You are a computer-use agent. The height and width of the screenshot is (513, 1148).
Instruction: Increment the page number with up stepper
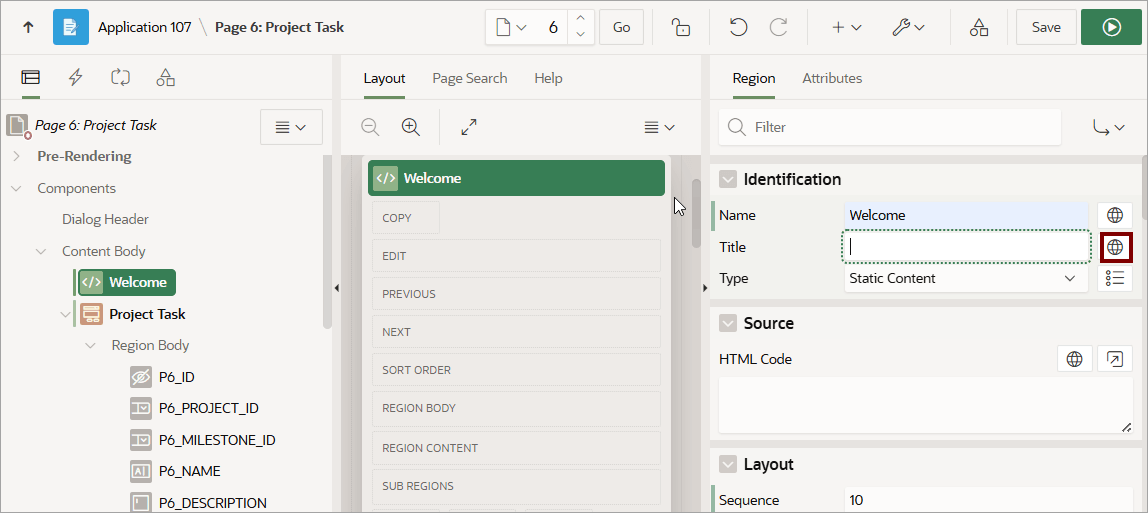point(580,19)
